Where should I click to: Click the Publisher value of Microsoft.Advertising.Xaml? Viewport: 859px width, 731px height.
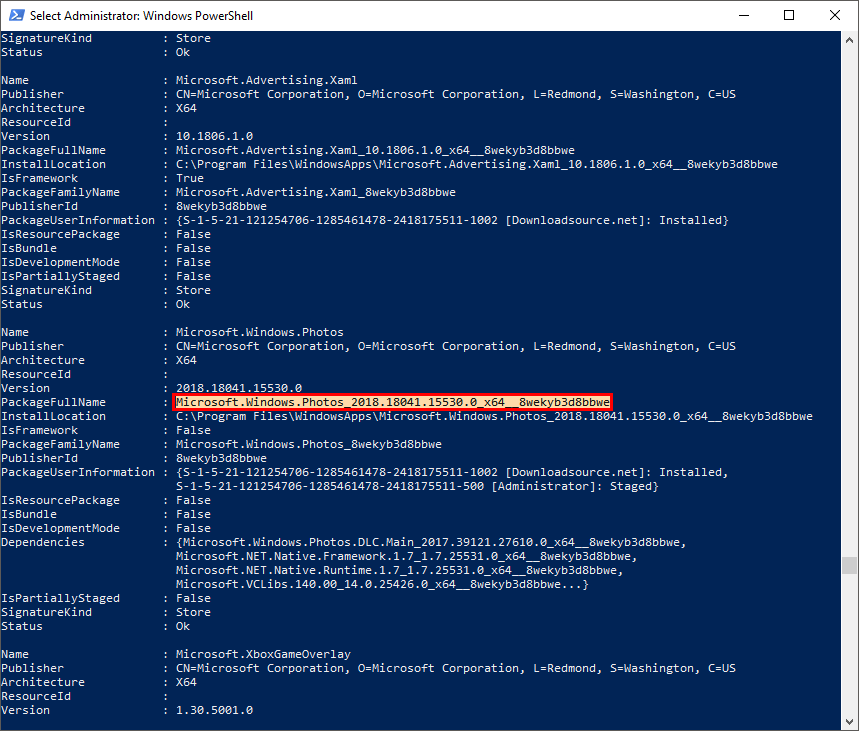456,94
